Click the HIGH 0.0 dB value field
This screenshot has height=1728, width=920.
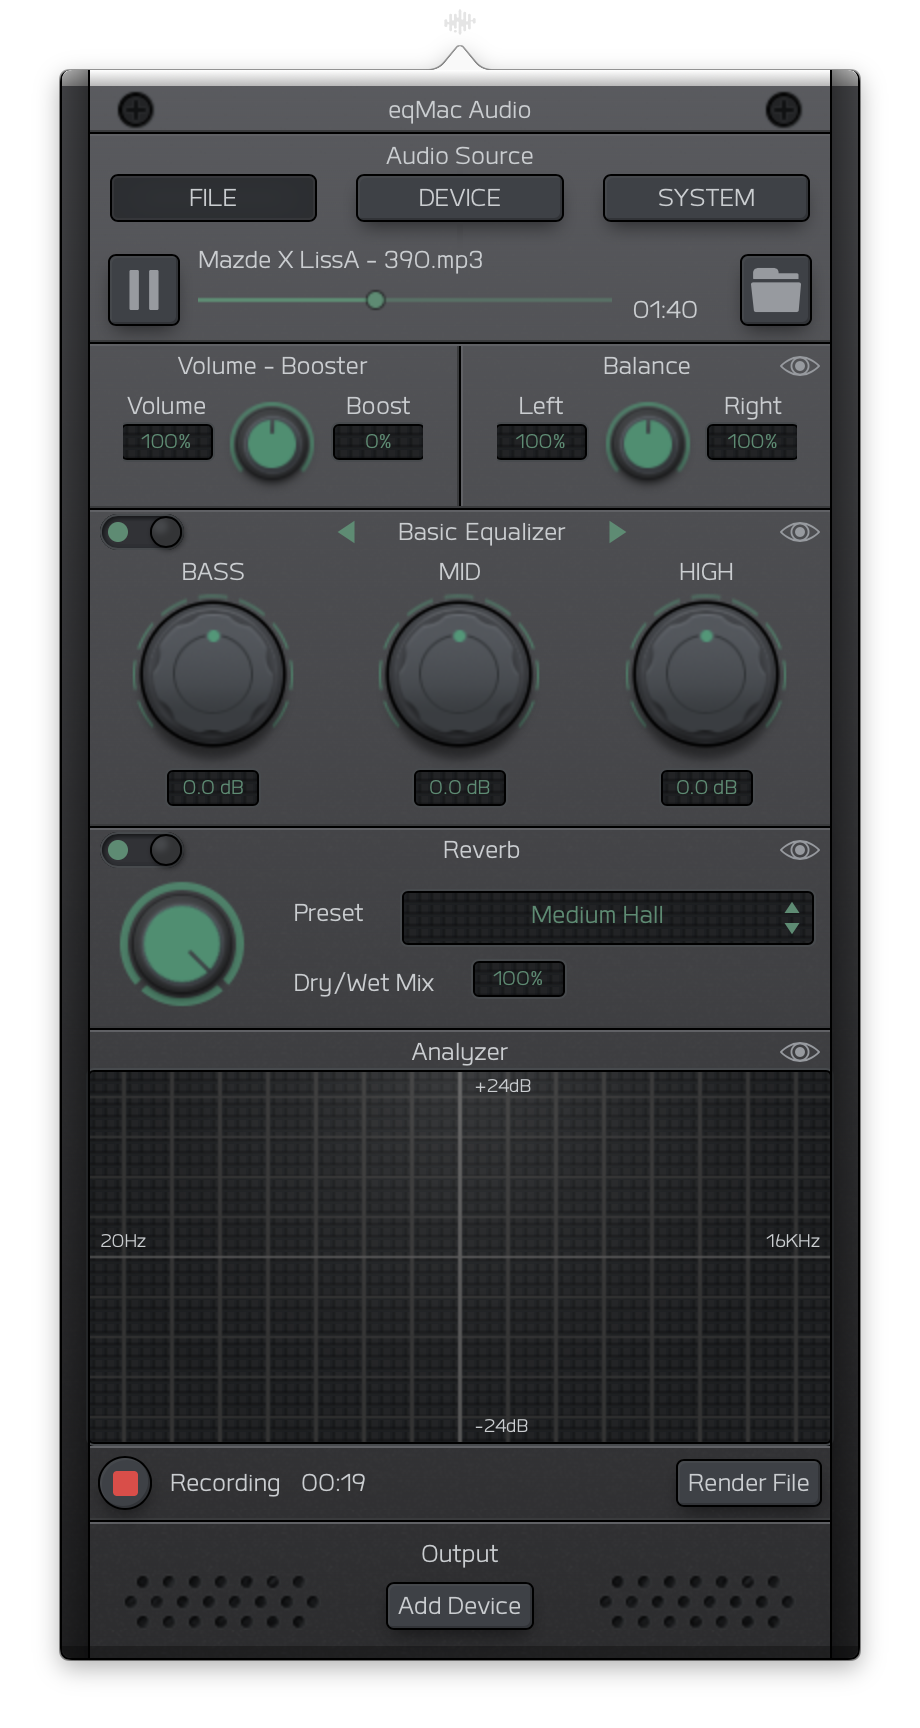pyautogui.click(x=706, y=788)
